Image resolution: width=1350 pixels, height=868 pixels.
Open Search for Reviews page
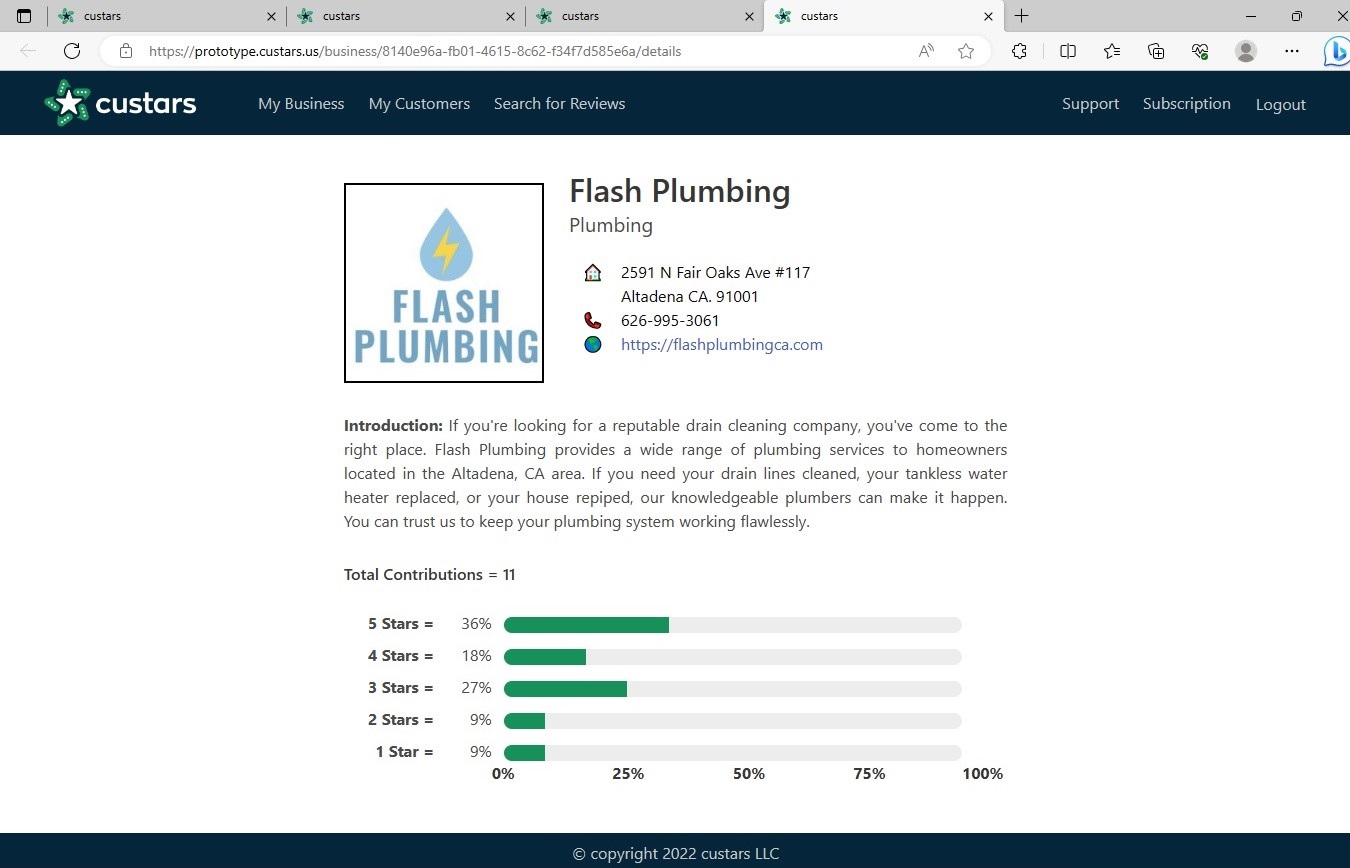559,104
